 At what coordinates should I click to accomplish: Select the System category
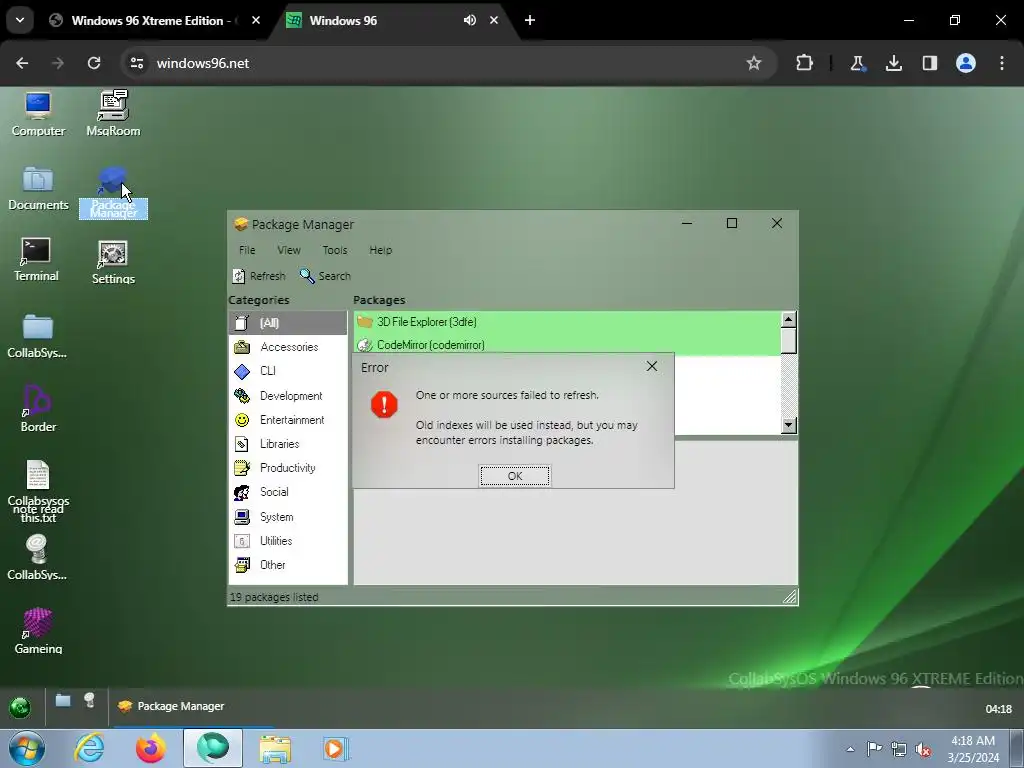pos(288,517)
